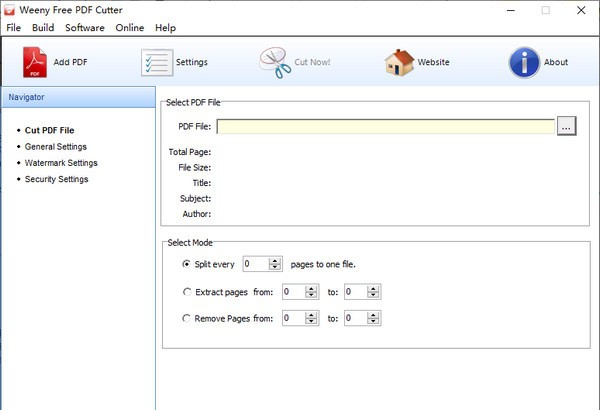
Task: Click the Remove Pages from number field
Action: point(294,318)
